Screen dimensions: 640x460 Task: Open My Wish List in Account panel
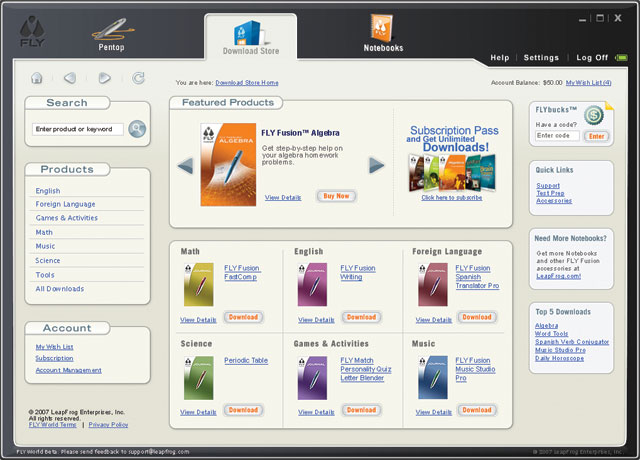[x=53, y=347]
